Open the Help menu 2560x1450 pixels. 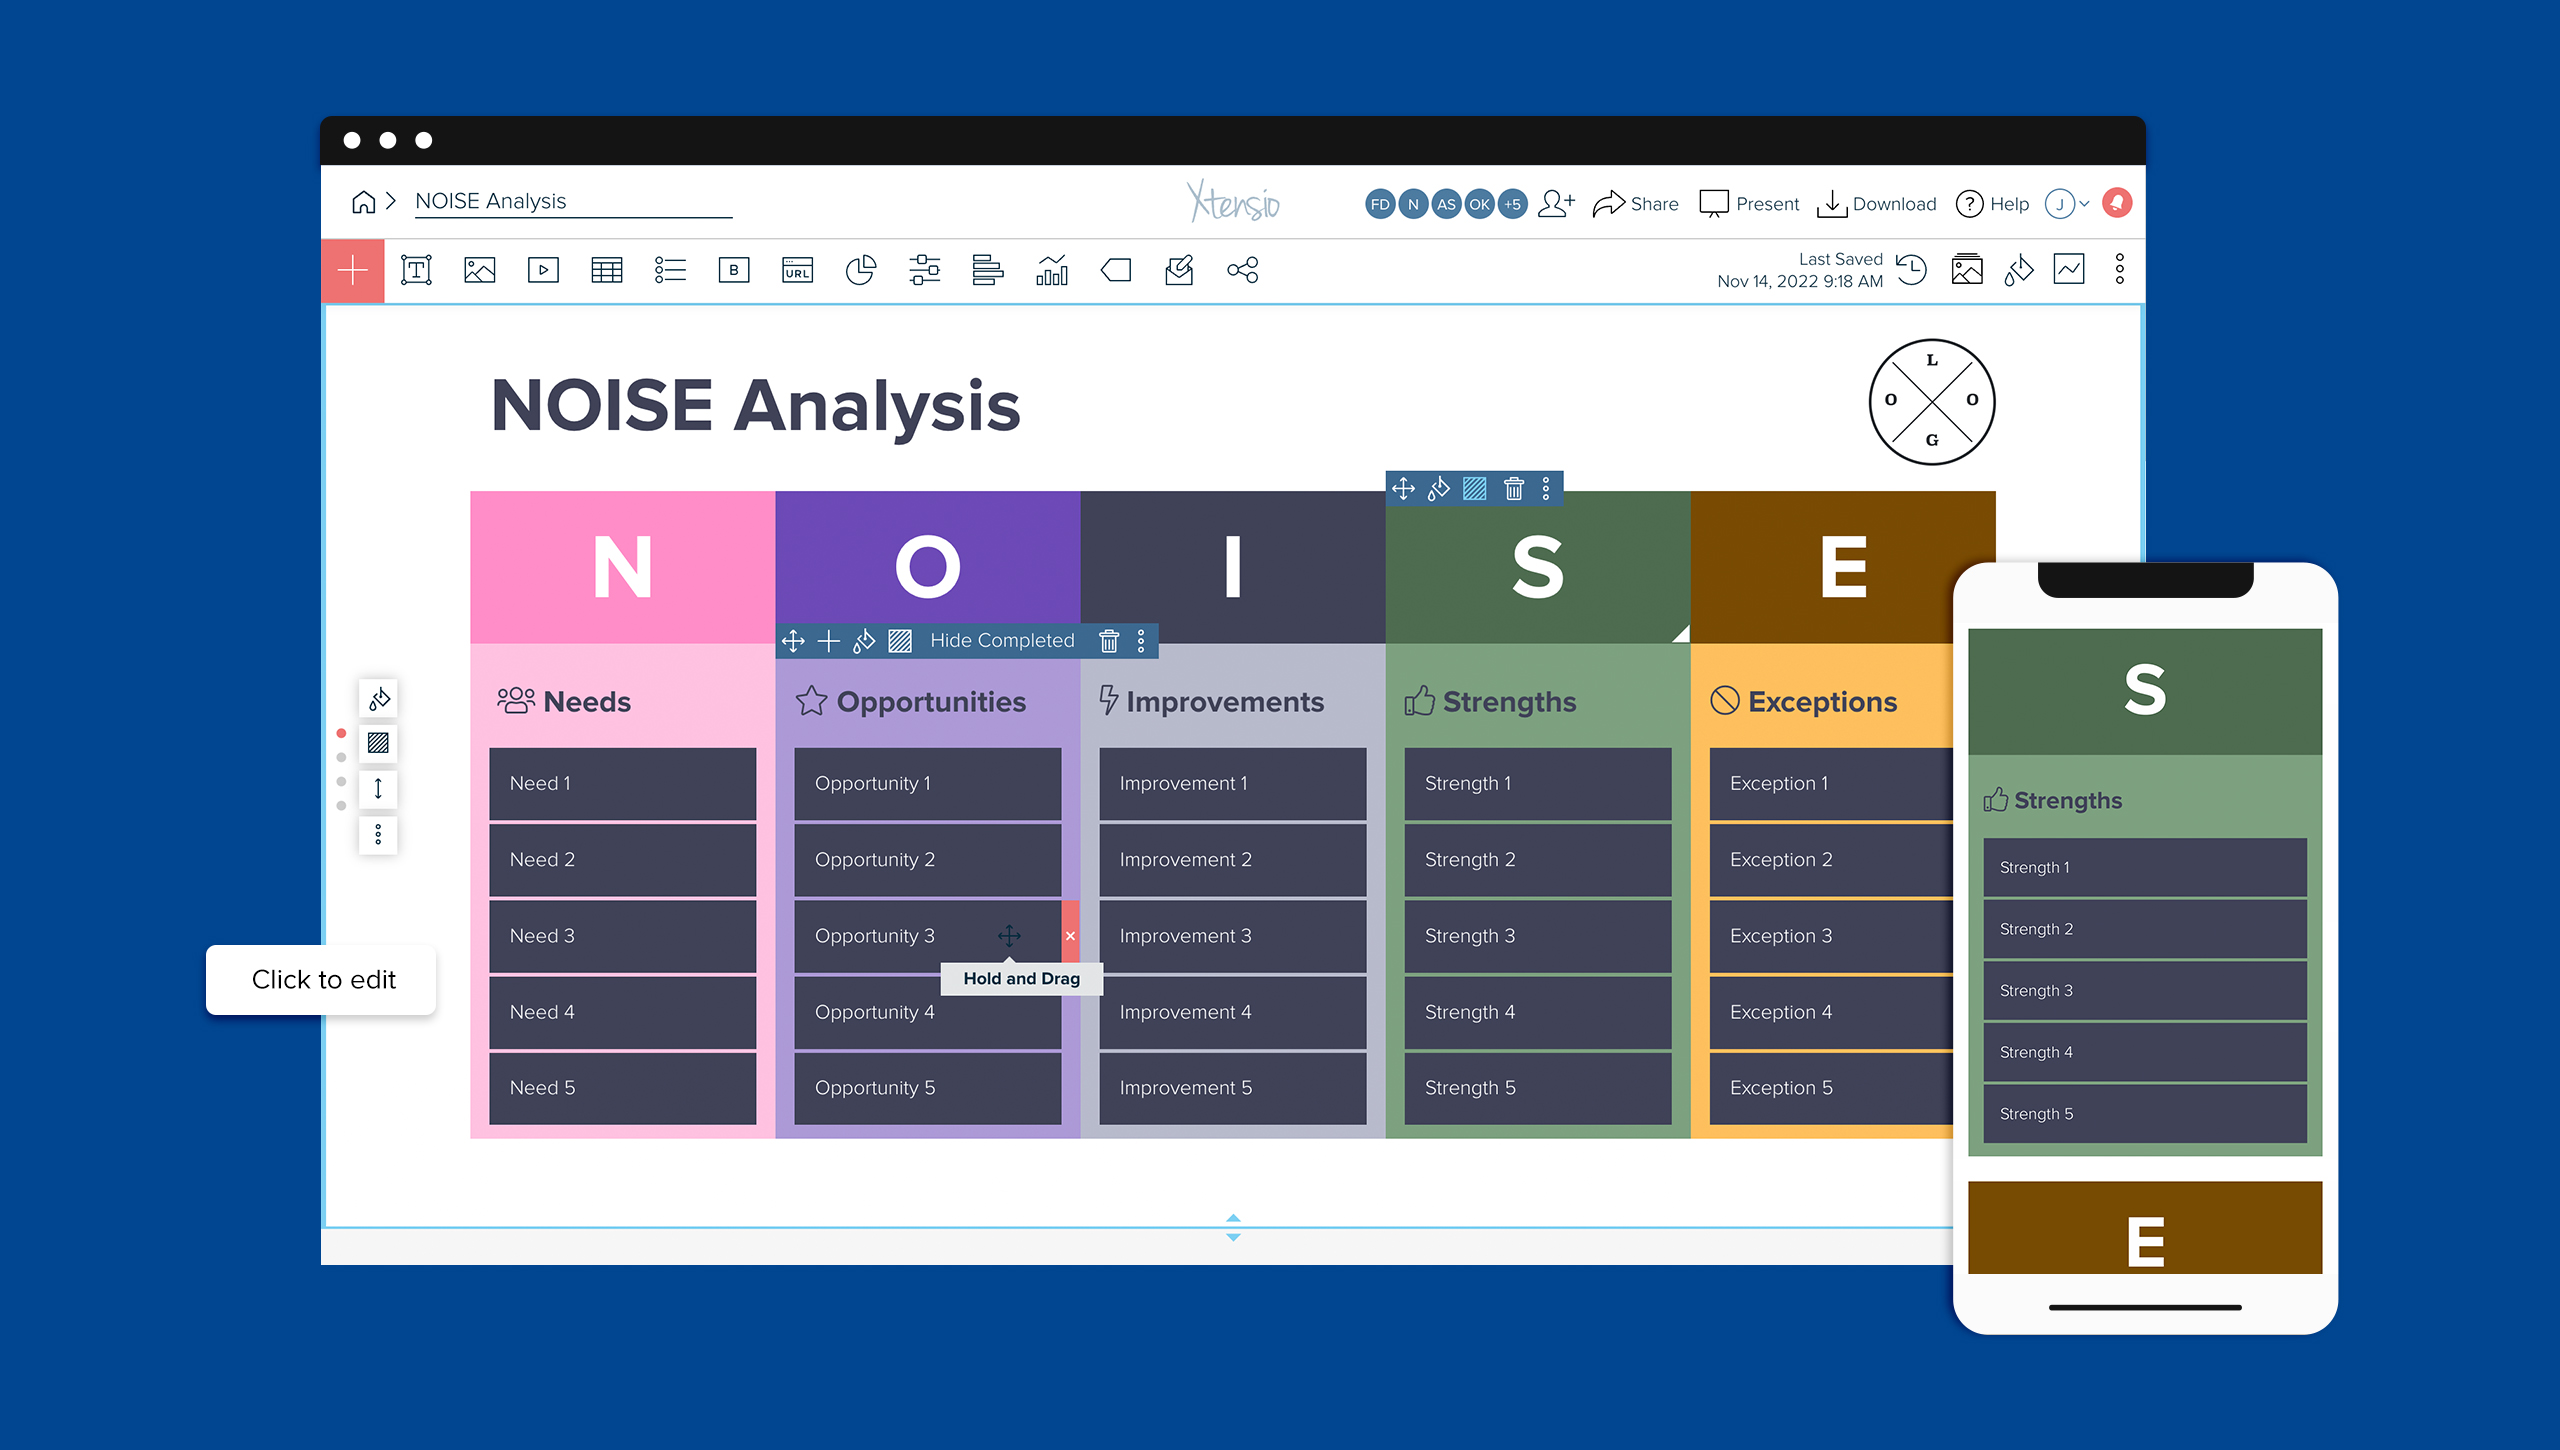(1992, 204)
